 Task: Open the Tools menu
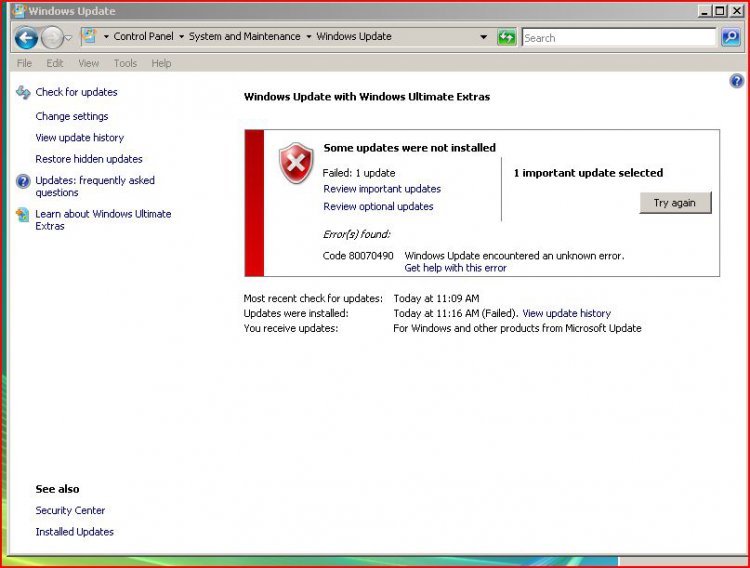pos(125,63)
